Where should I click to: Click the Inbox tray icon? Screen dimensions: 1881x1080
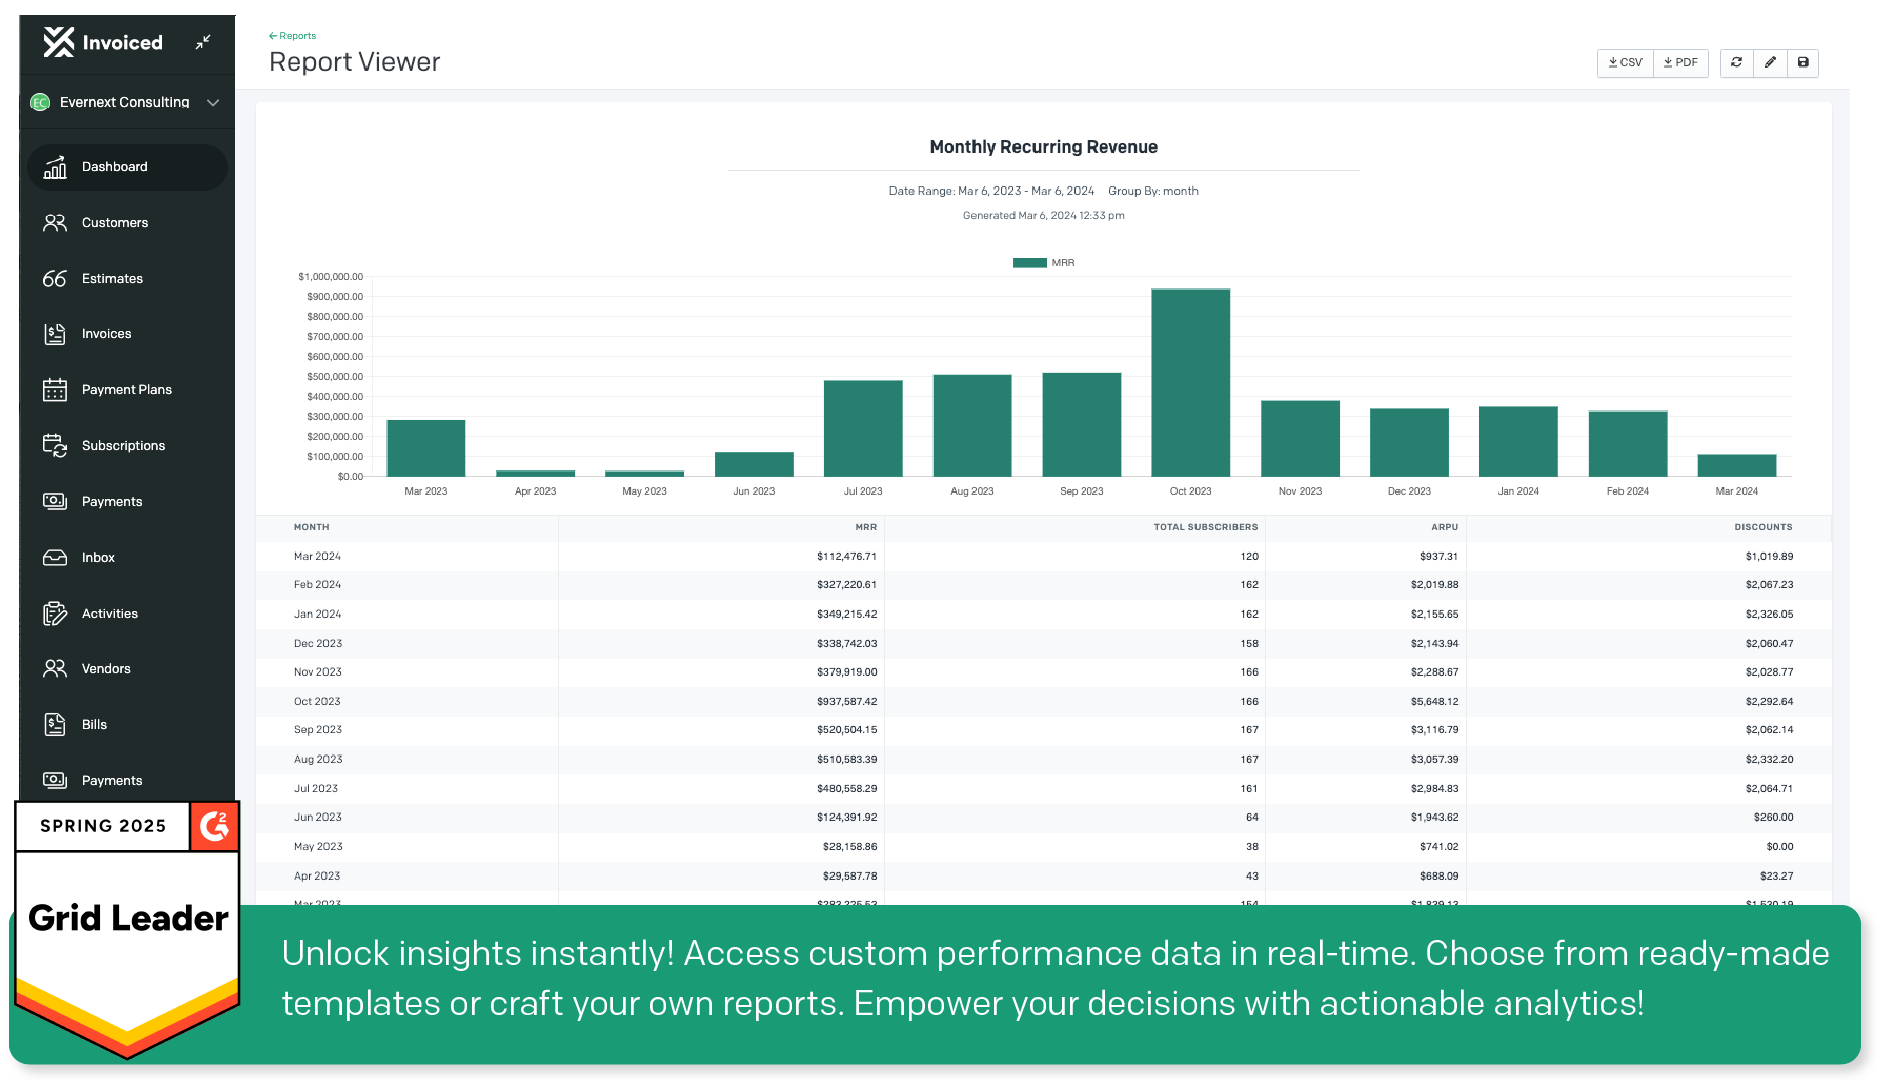coord(55,558)
